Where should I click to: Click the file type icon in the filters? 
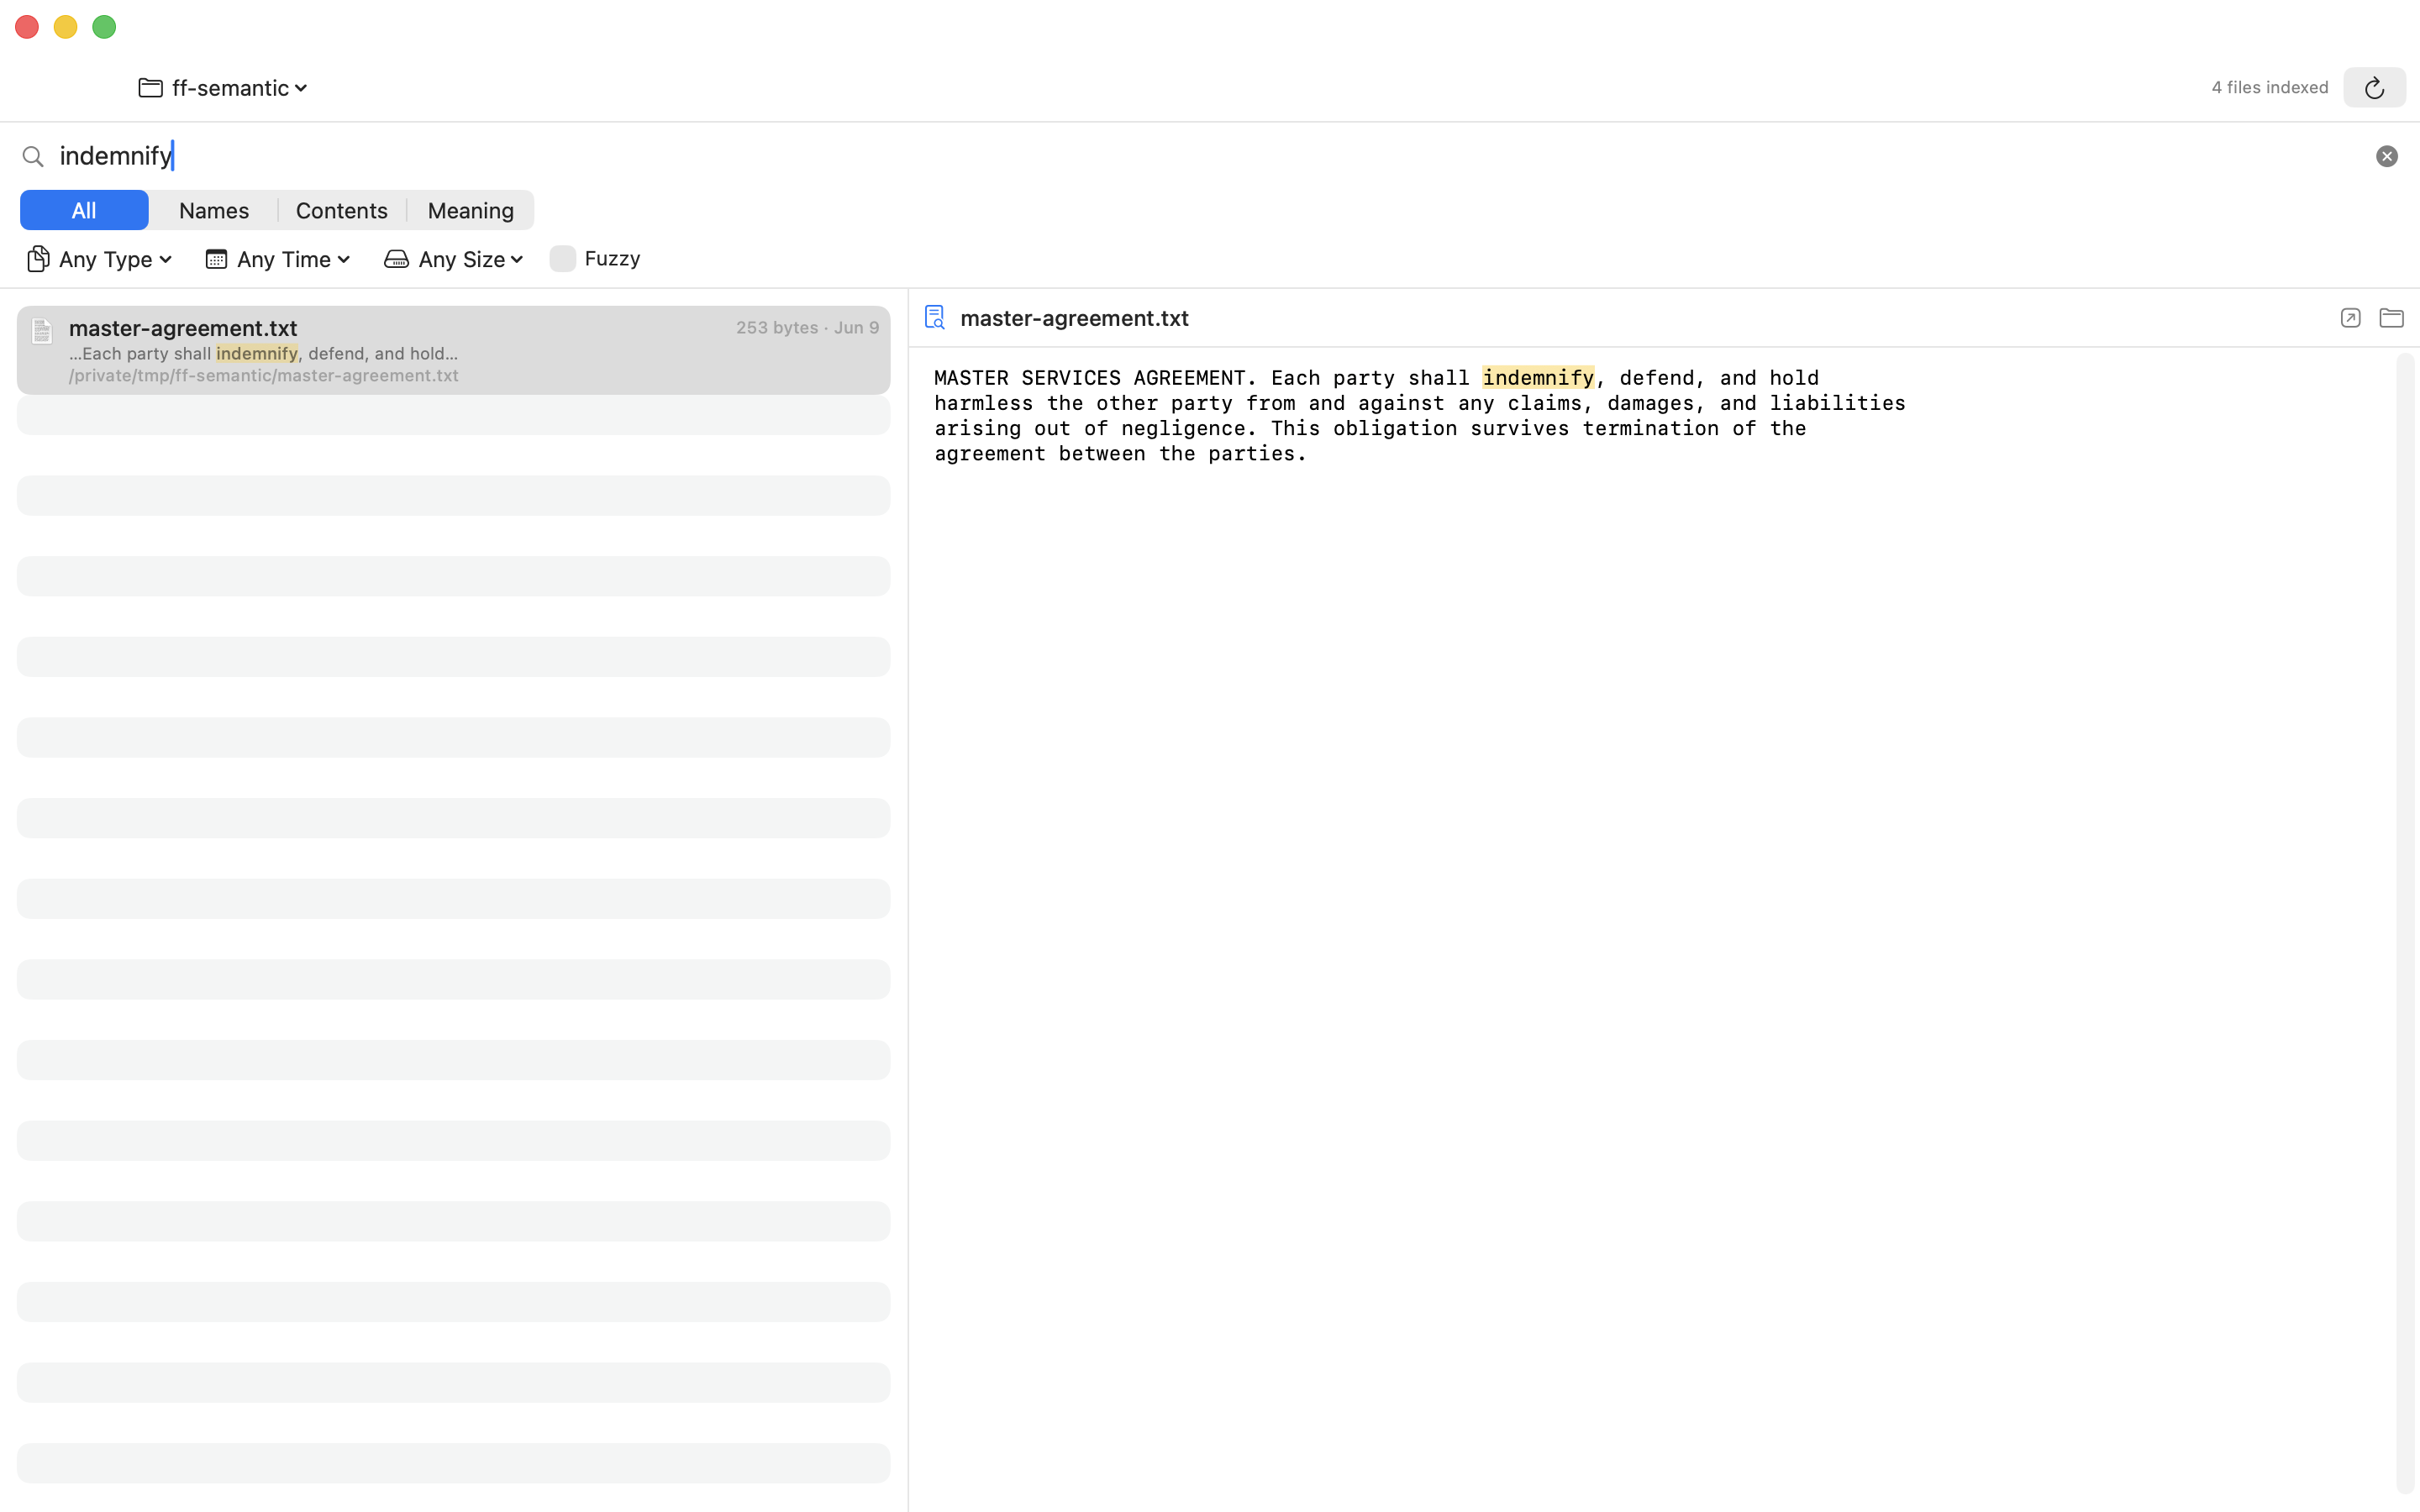[38, 259]
